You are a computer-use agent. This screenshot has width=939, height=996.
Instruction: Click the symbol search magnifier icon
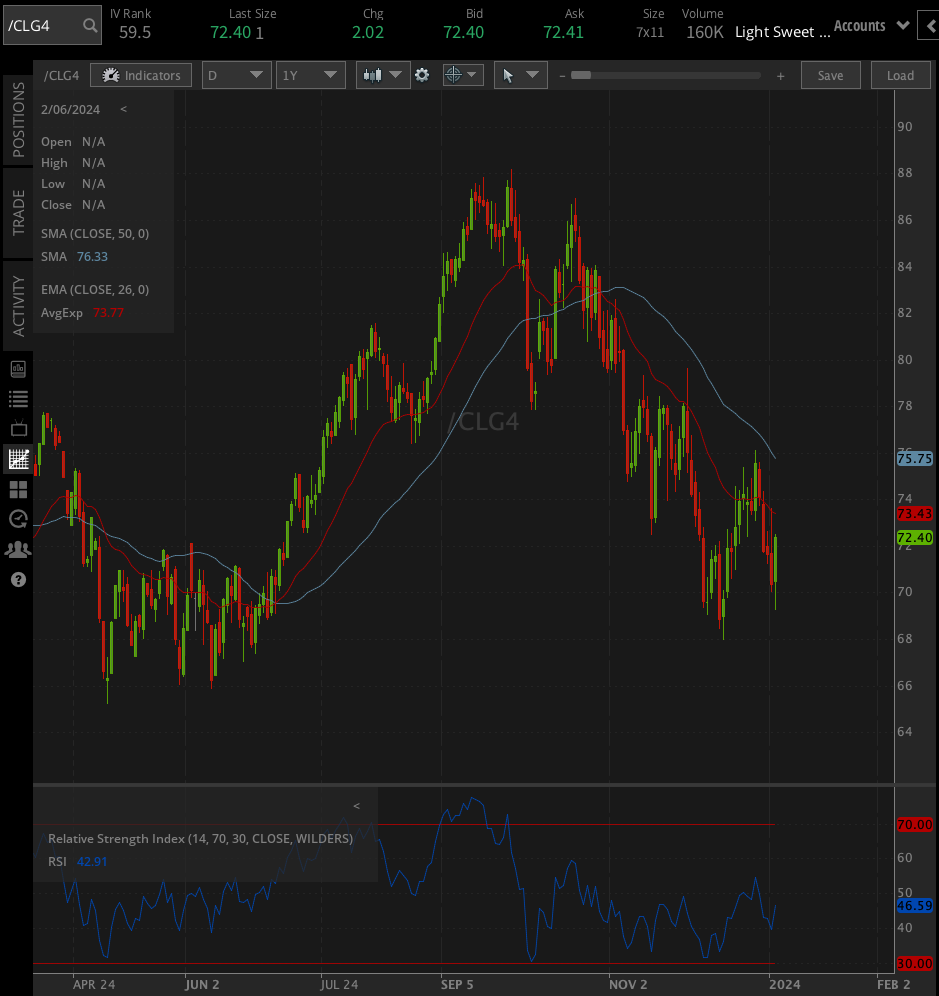pyautogui.click(x=90, y=25)
